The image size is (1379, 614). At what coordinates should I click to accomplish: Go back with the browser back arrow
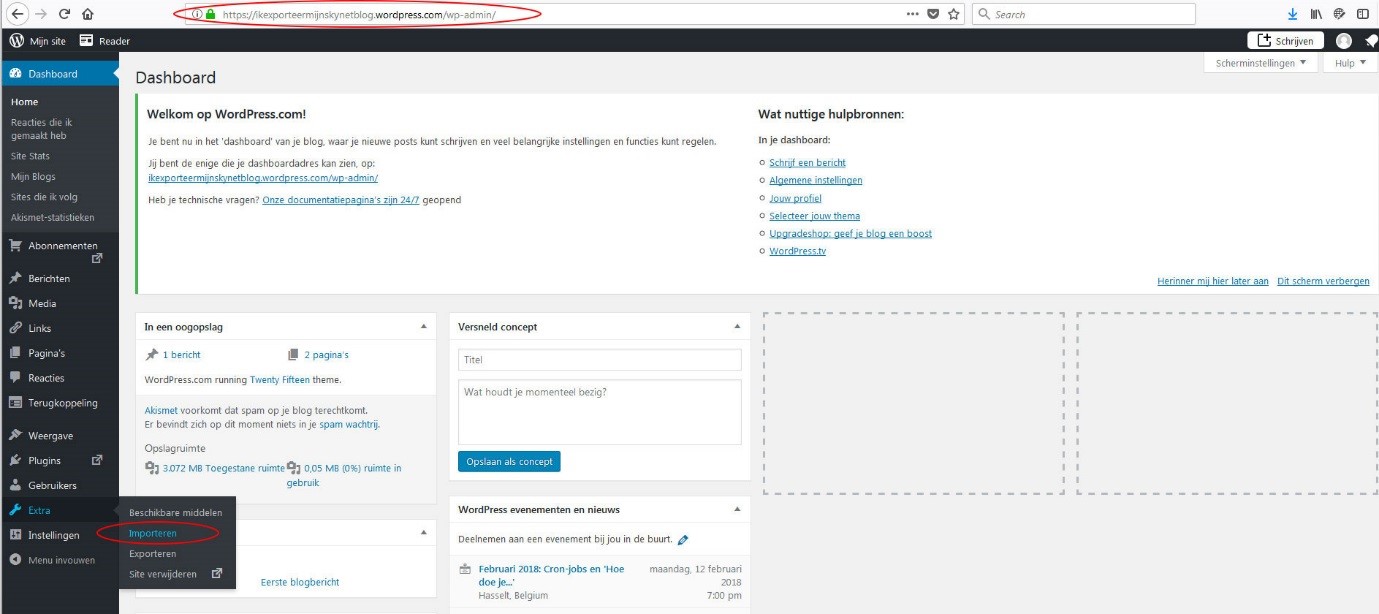point(17,14)
